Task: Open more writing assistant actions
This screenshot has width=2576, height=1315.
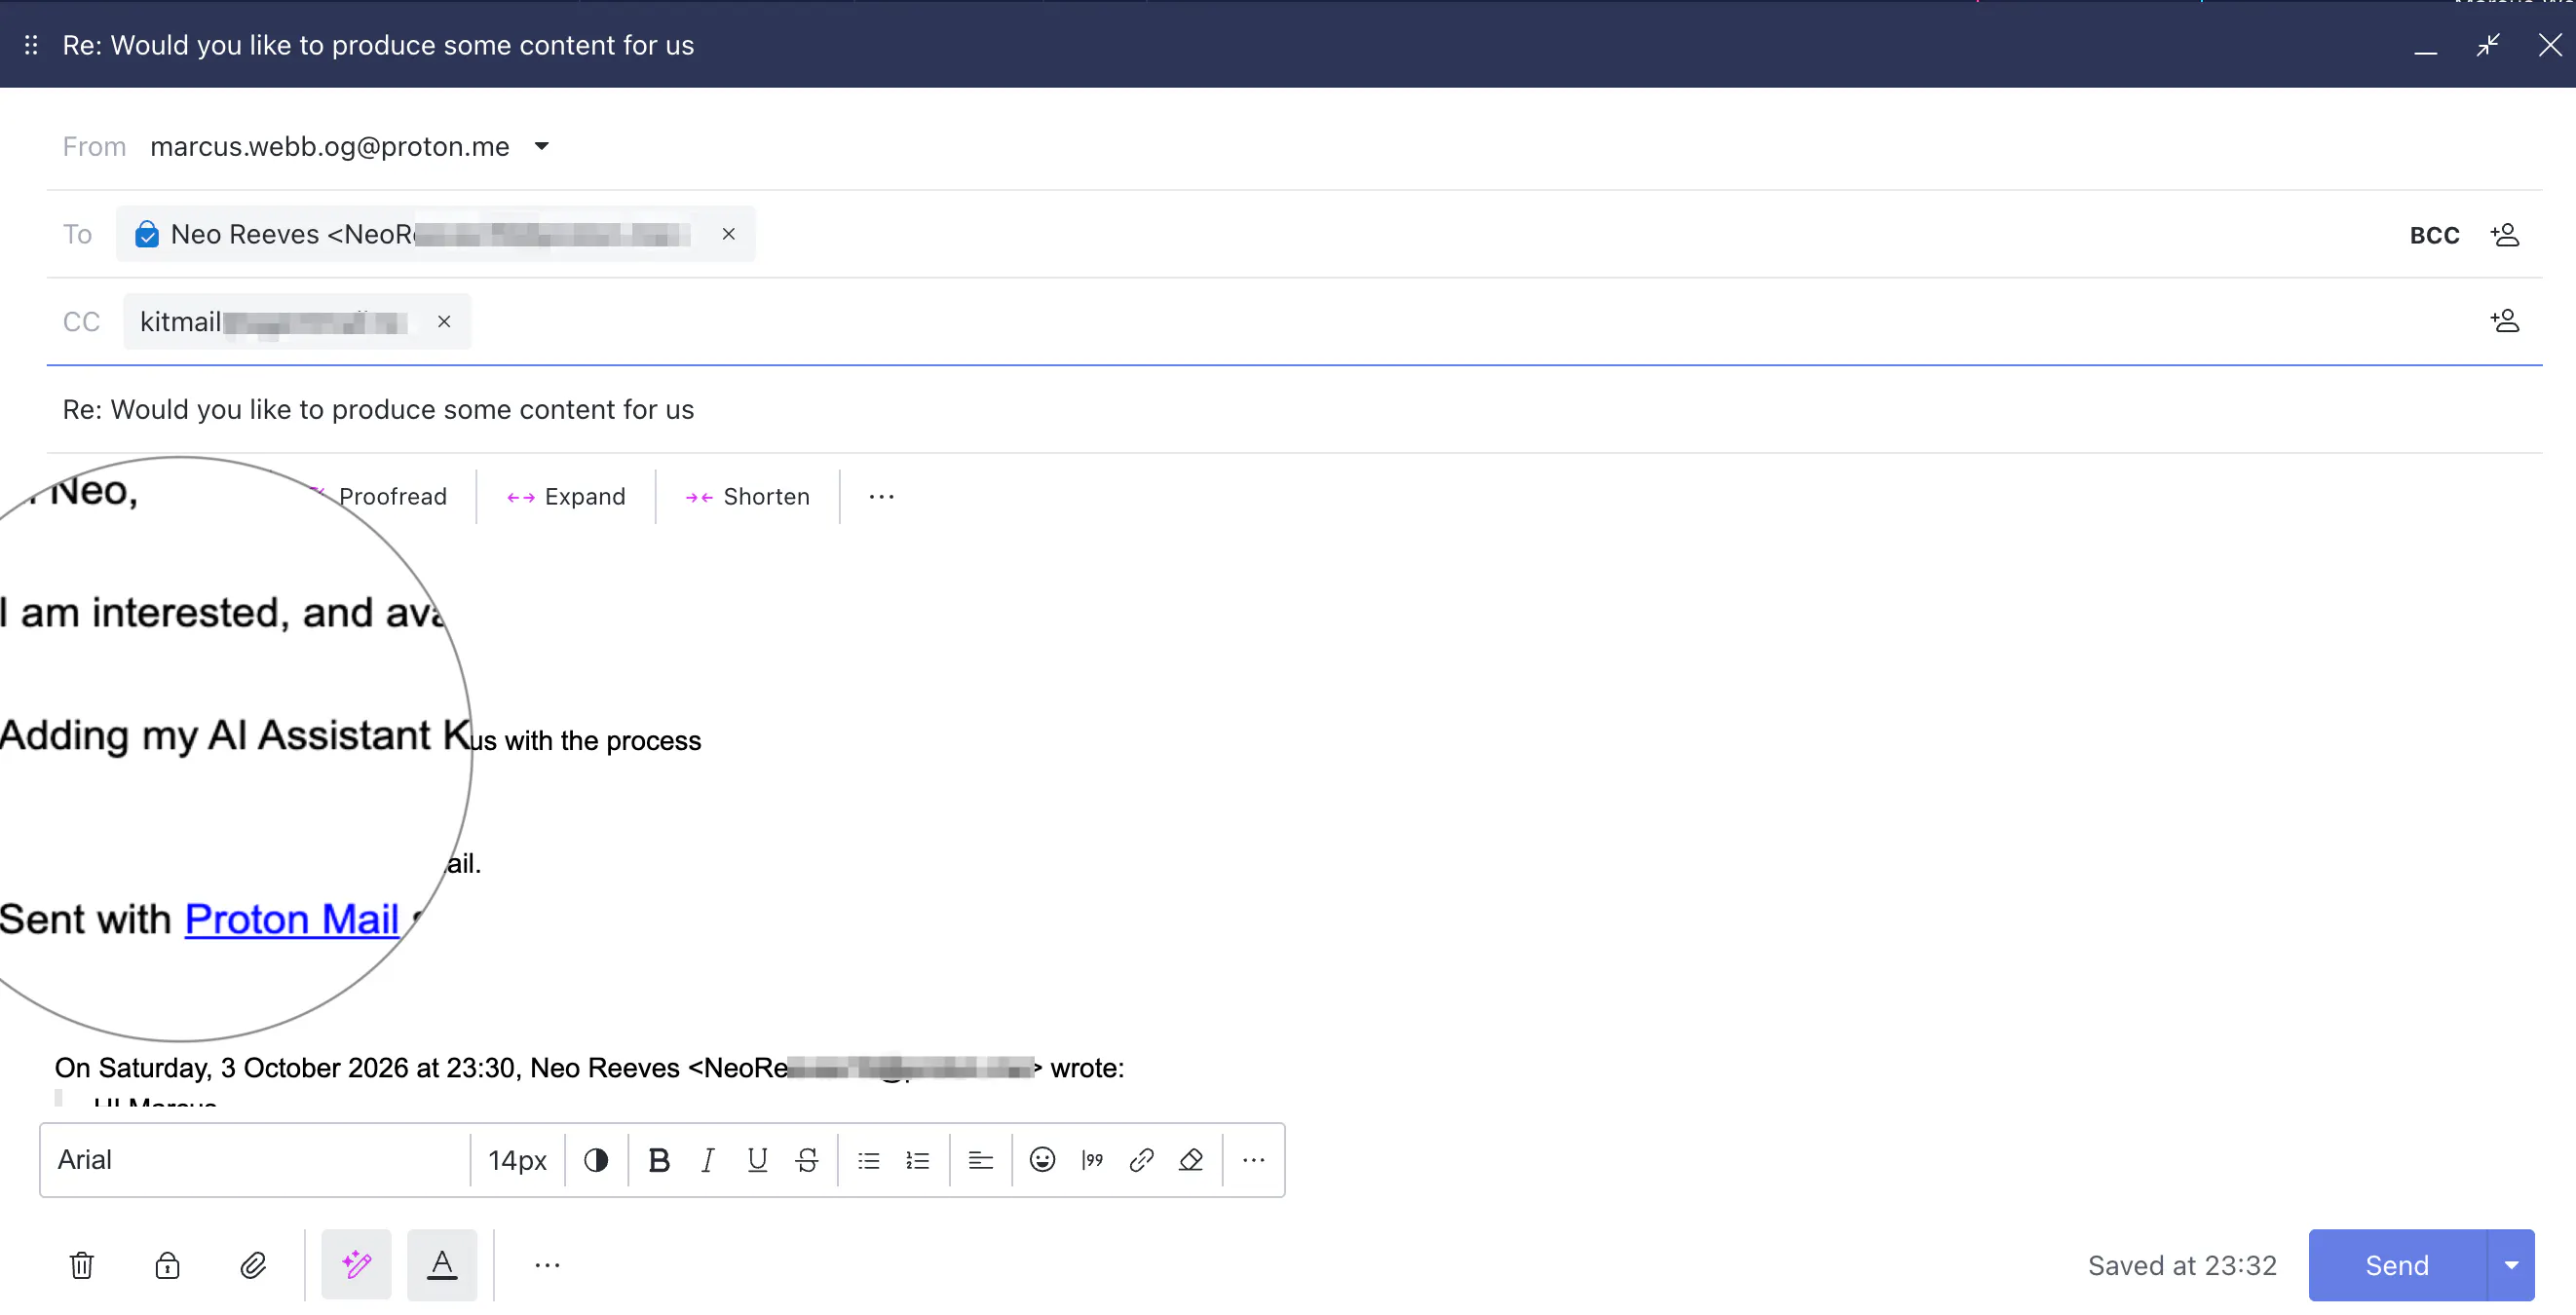Action: [881, 497]
